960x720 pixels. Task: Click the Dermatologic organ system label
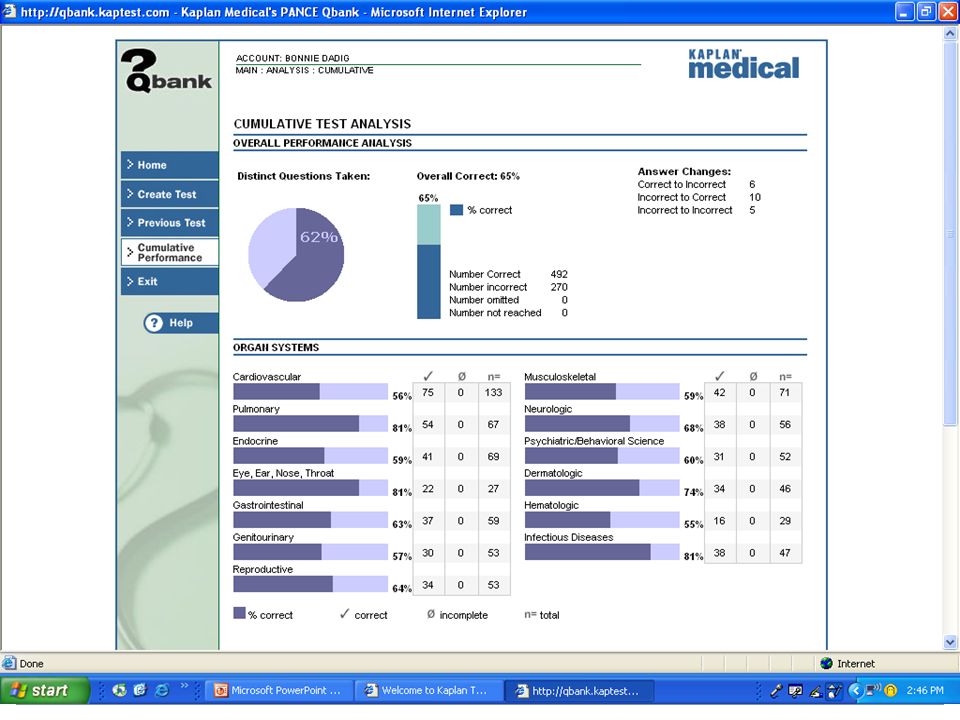click(553, 473)
